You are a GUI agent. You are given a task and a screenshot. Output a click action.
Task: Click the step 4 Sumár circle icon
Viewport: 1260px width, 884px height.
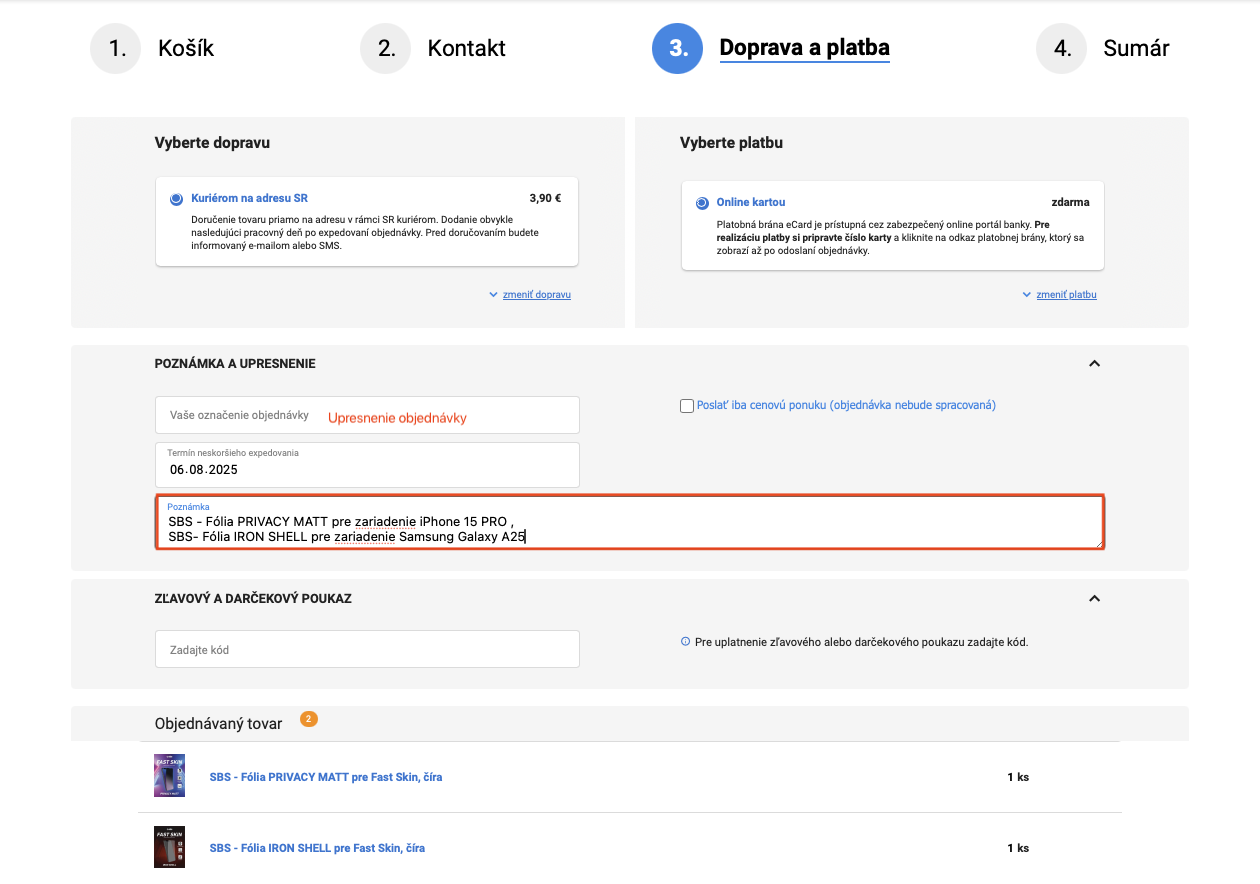[1061, 49]
